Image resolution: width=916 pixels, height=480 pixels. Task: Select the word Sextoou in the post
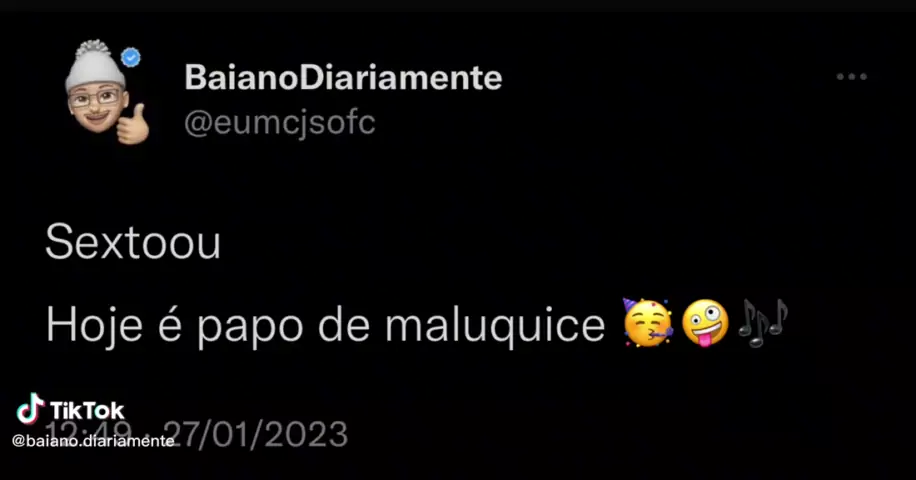[133, 242]
